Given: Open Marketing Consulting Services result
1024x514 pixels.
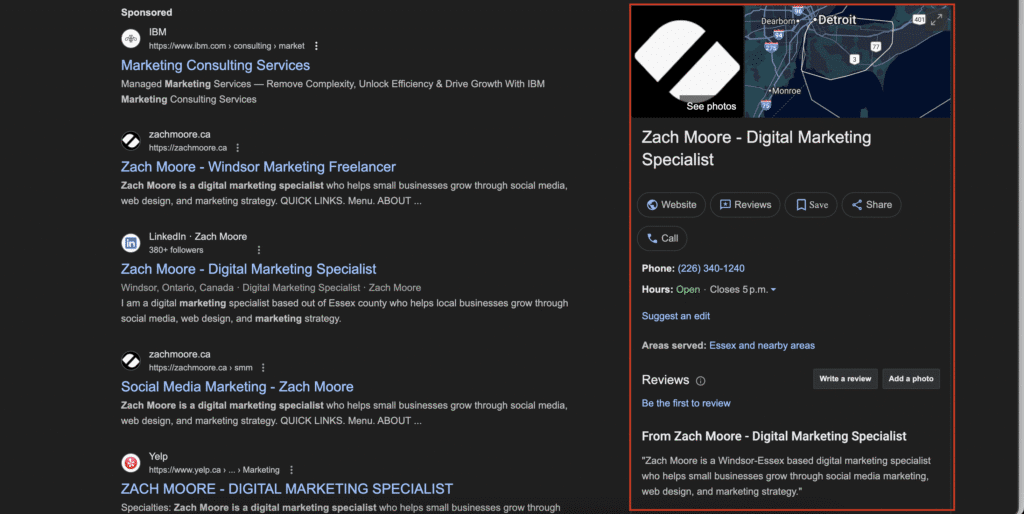Looking at the screenshot, I should (215, 66).
